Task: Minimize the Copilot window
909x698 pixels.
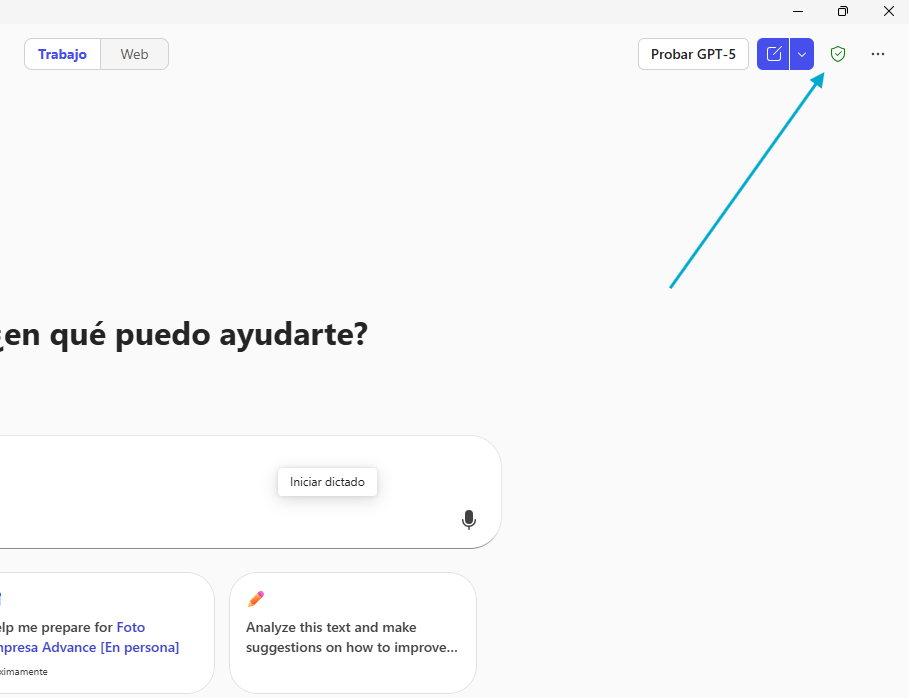Action: tap(798, 11)
